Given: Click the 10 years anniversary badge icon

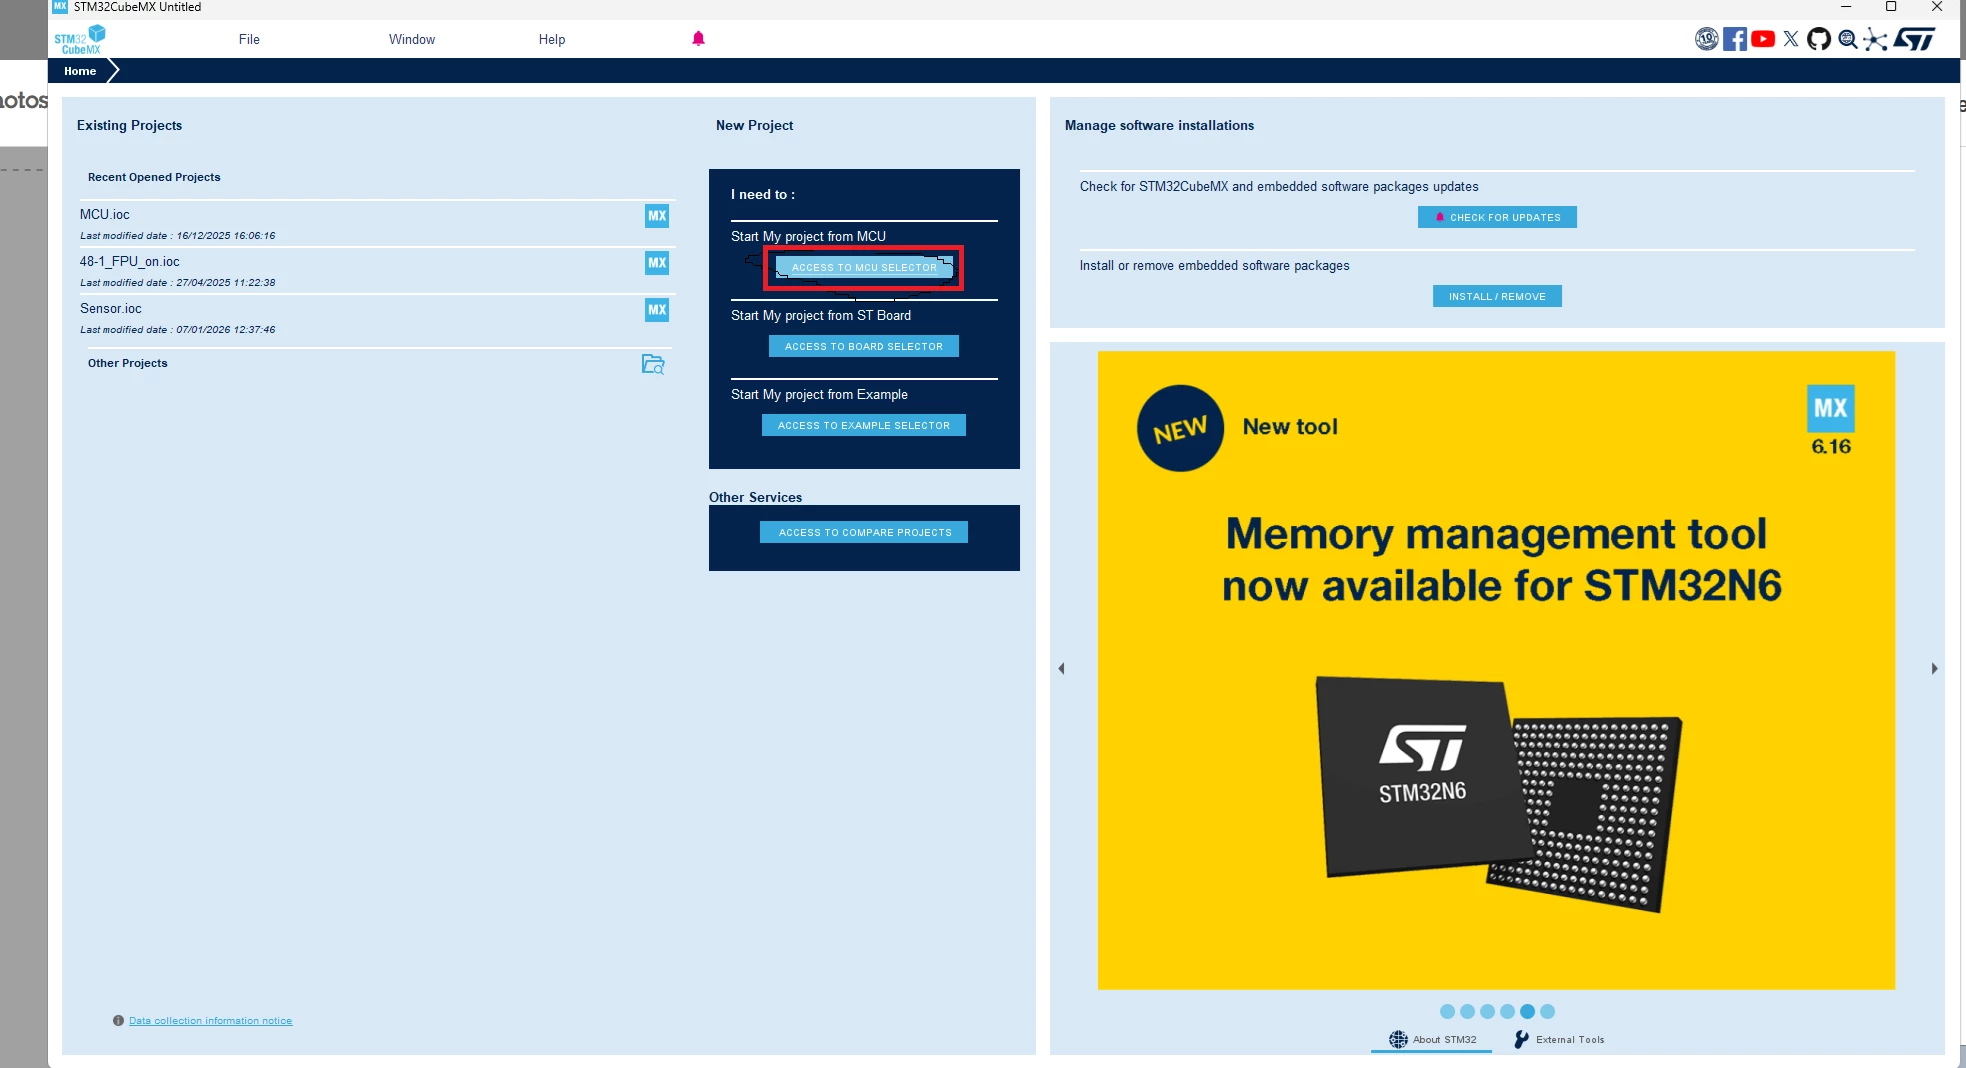Looking at the screenshot, I should click(x=1706, y=39).
